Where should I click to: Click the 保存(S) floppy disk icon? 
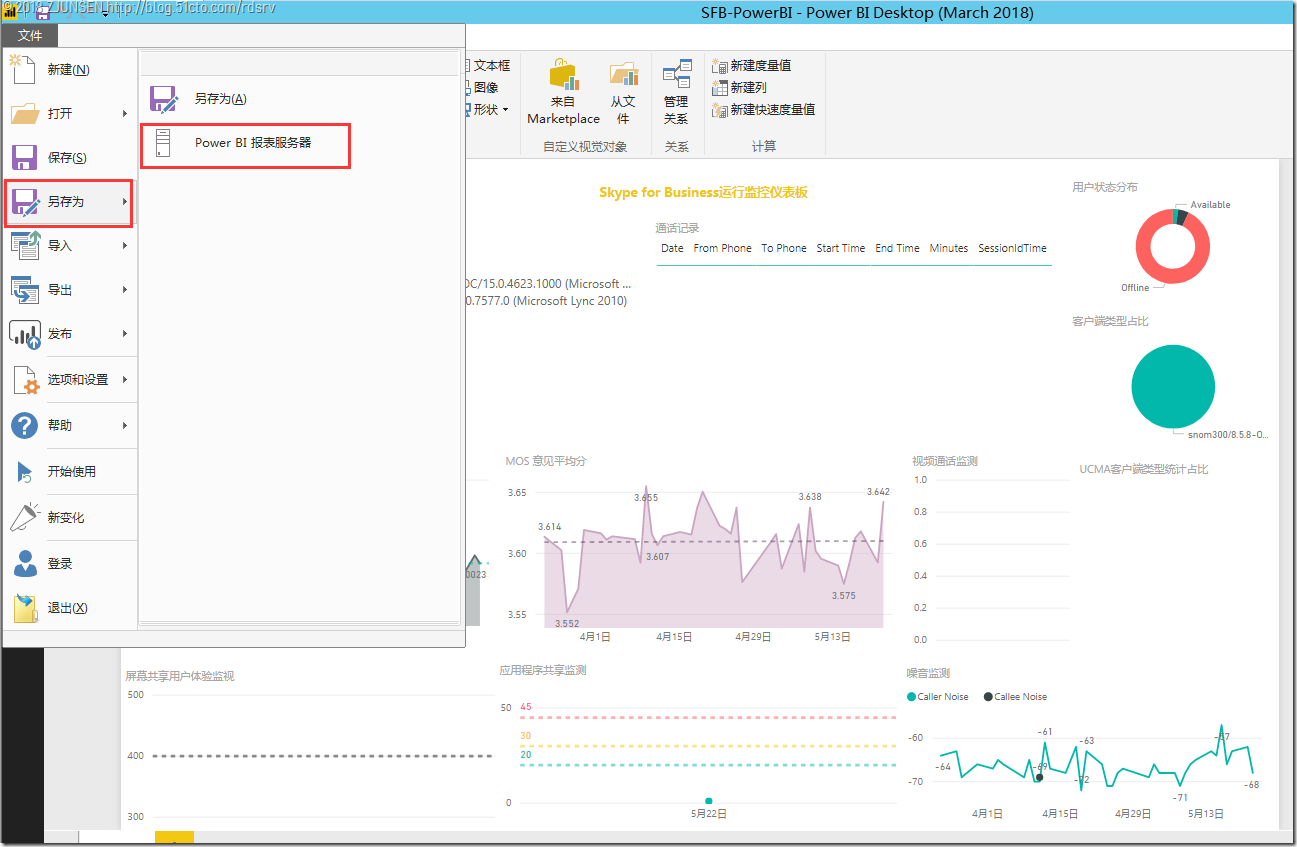[x=24, y=158]
